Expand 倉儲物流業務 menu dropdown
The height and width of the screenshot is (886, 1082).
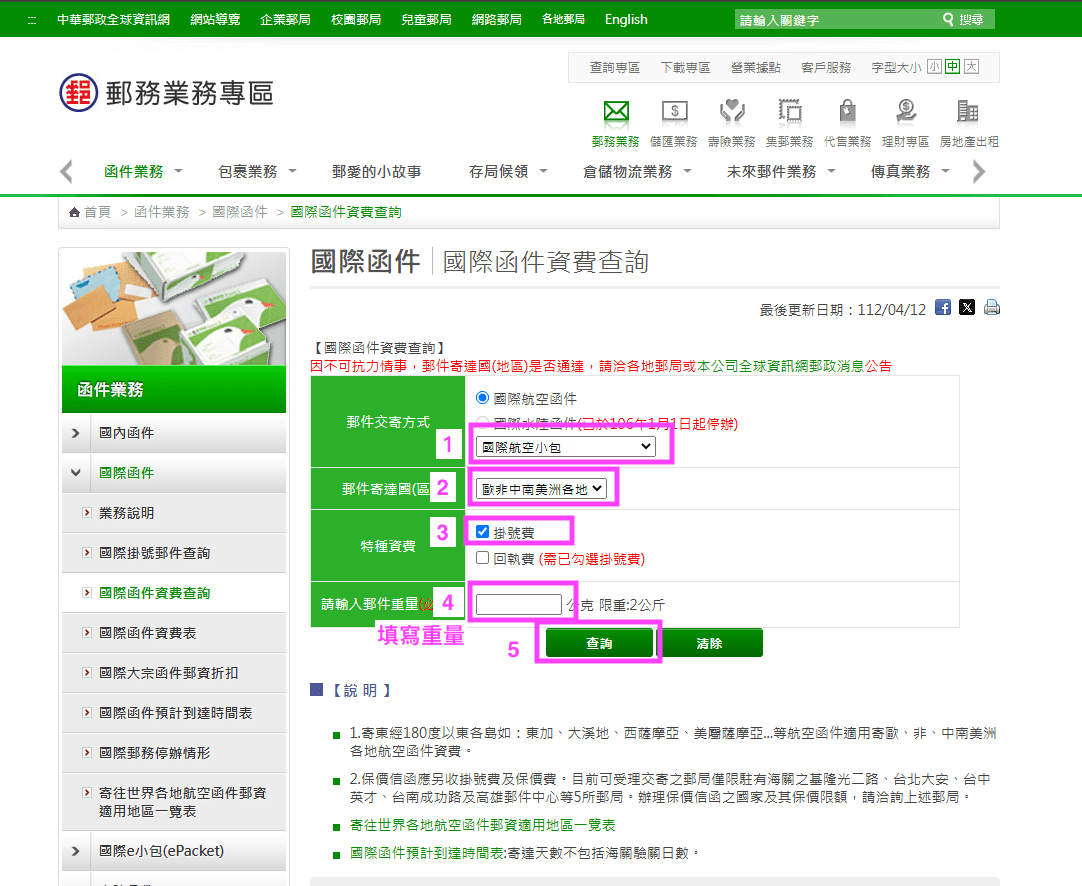click(687, 170)
